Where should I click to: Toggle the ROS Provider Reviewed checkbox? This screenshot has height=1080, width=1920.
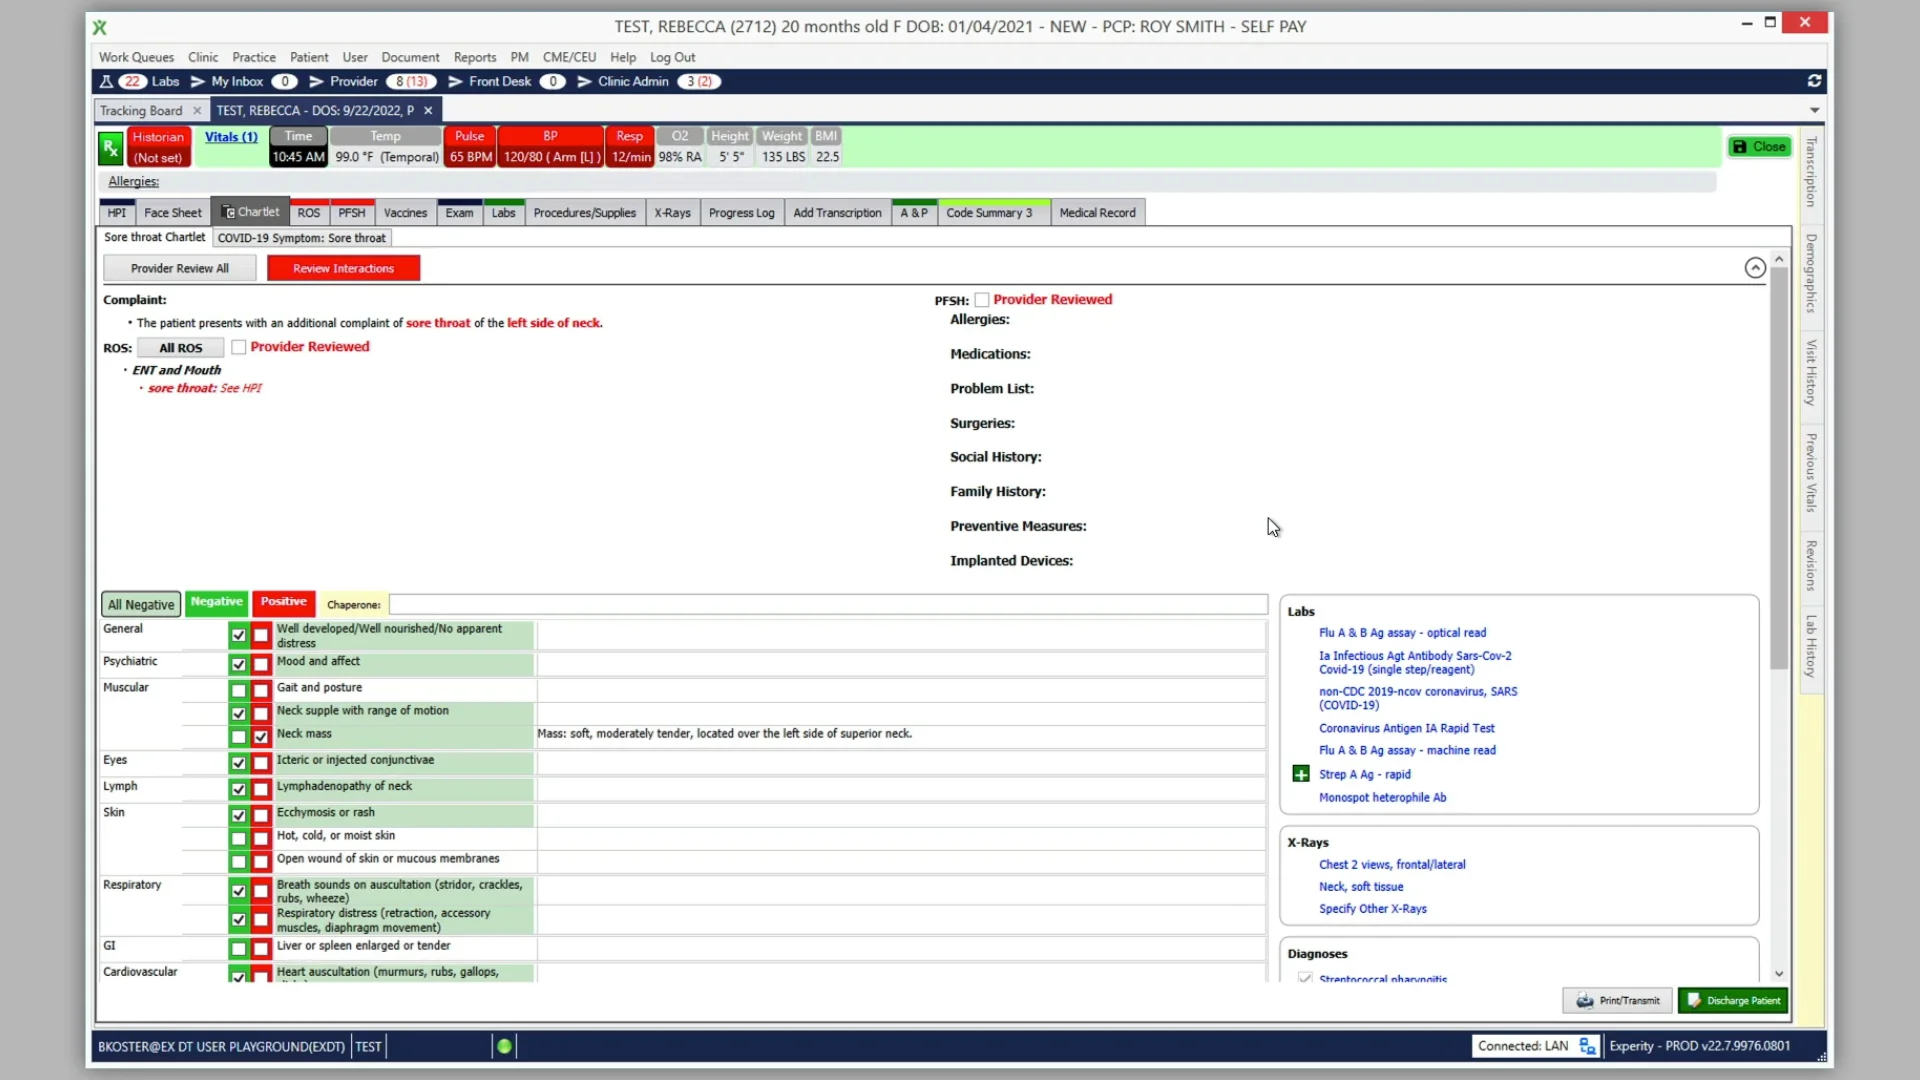(x=239, y=347)
